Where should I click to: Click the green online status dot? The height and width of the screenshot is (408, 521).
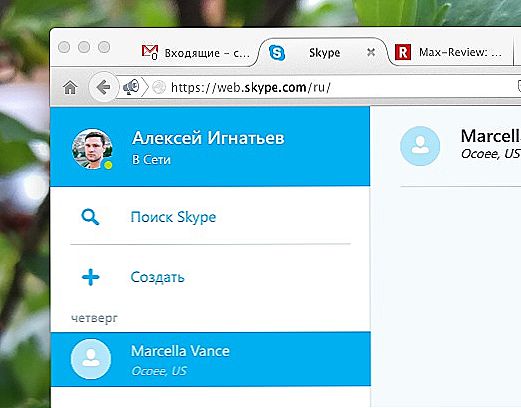[x=108, y=165]
